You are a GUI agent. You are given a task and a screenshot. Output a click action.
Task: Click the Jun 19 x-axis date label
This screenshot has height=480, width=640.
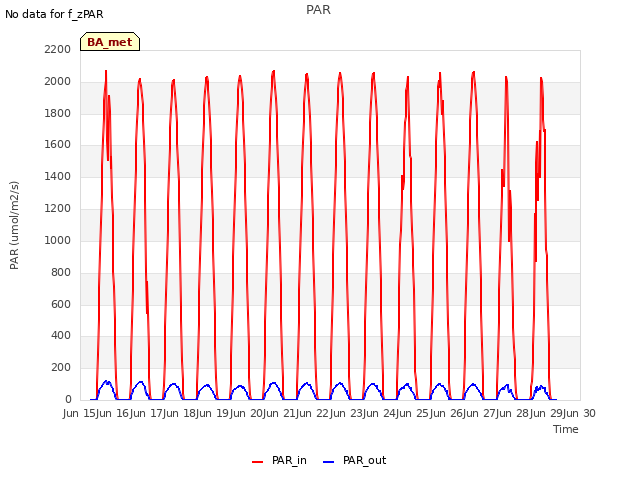214,413
